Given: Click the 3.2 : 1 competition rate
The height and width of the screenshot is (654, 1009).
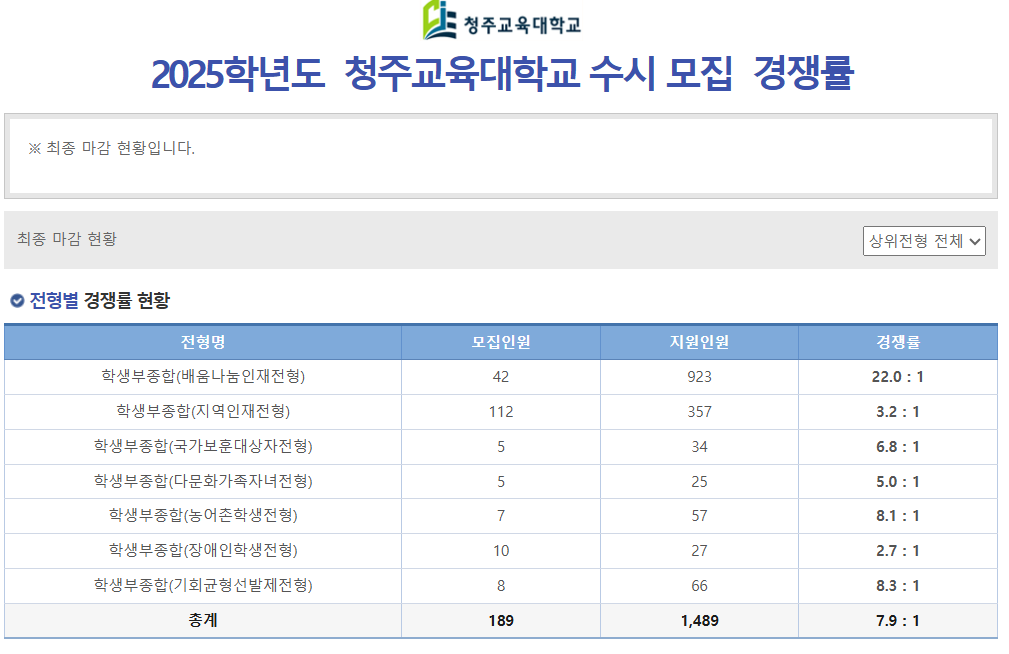Looking at the screenshot, I should coord(898,411).
